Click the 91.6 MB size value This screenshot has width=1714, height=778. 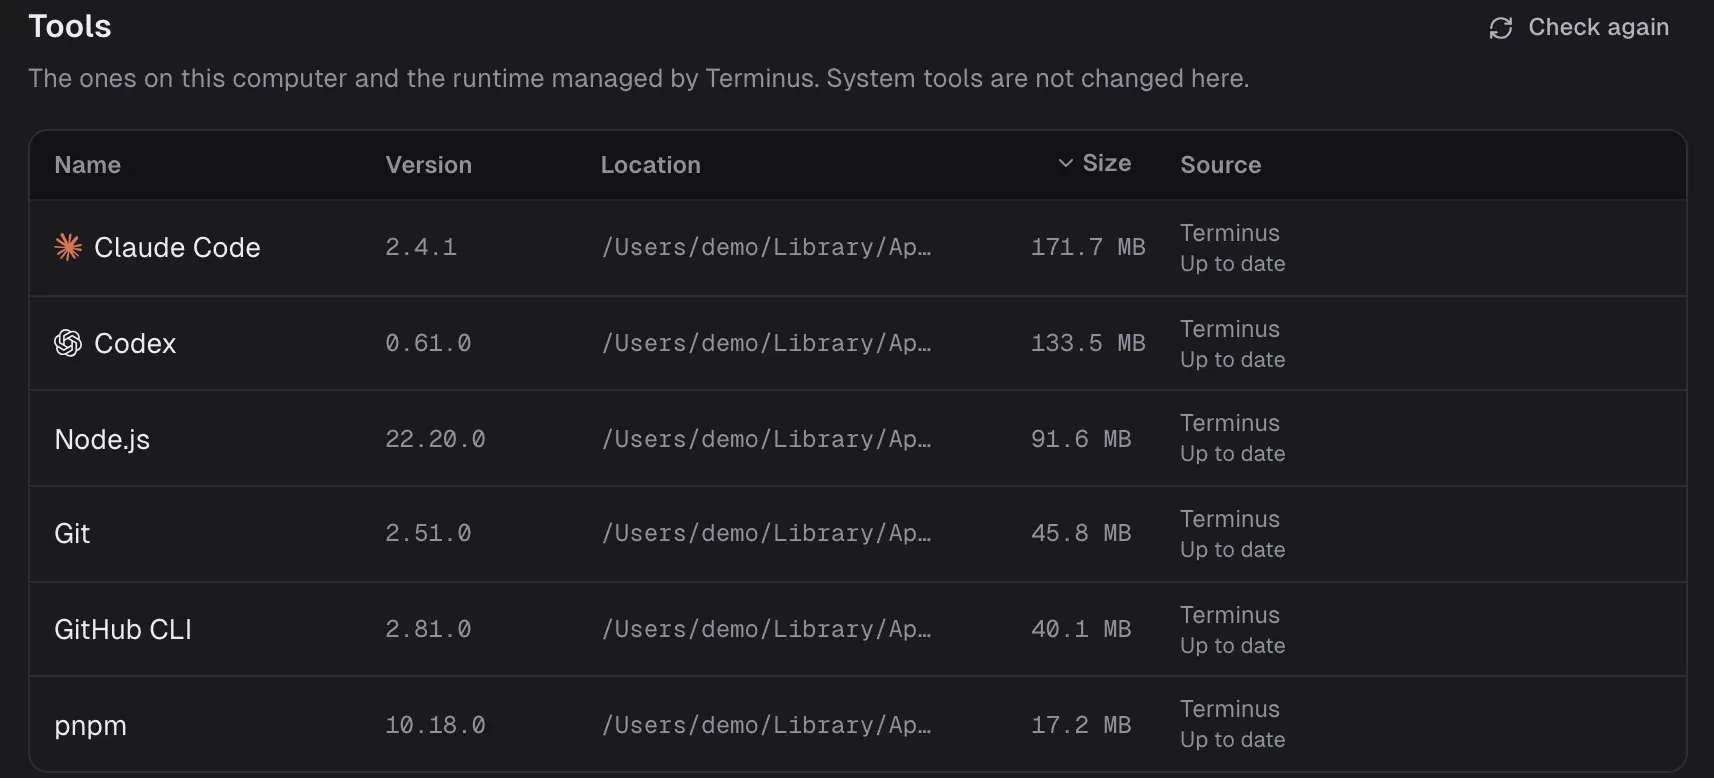click(1081, 439)
